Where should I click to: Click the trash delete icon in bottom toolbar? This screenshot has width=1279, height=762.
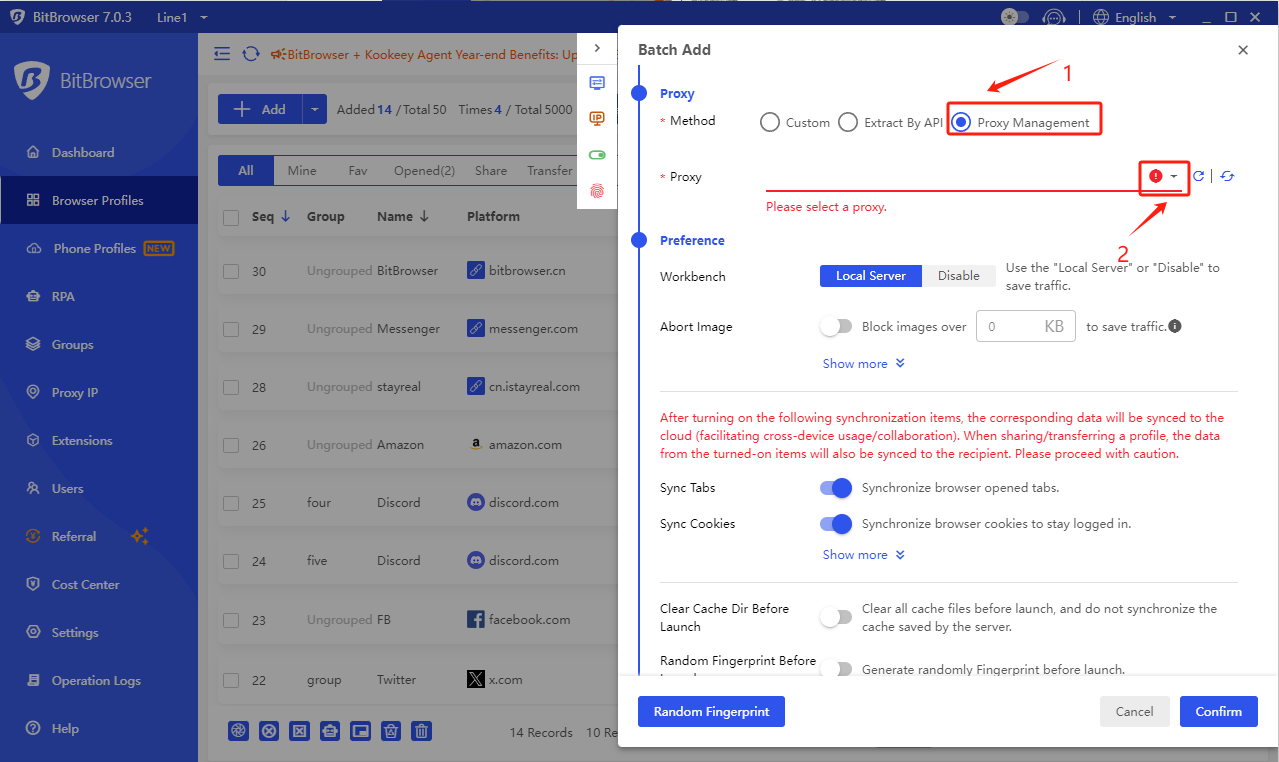click(x=422, y=732)
